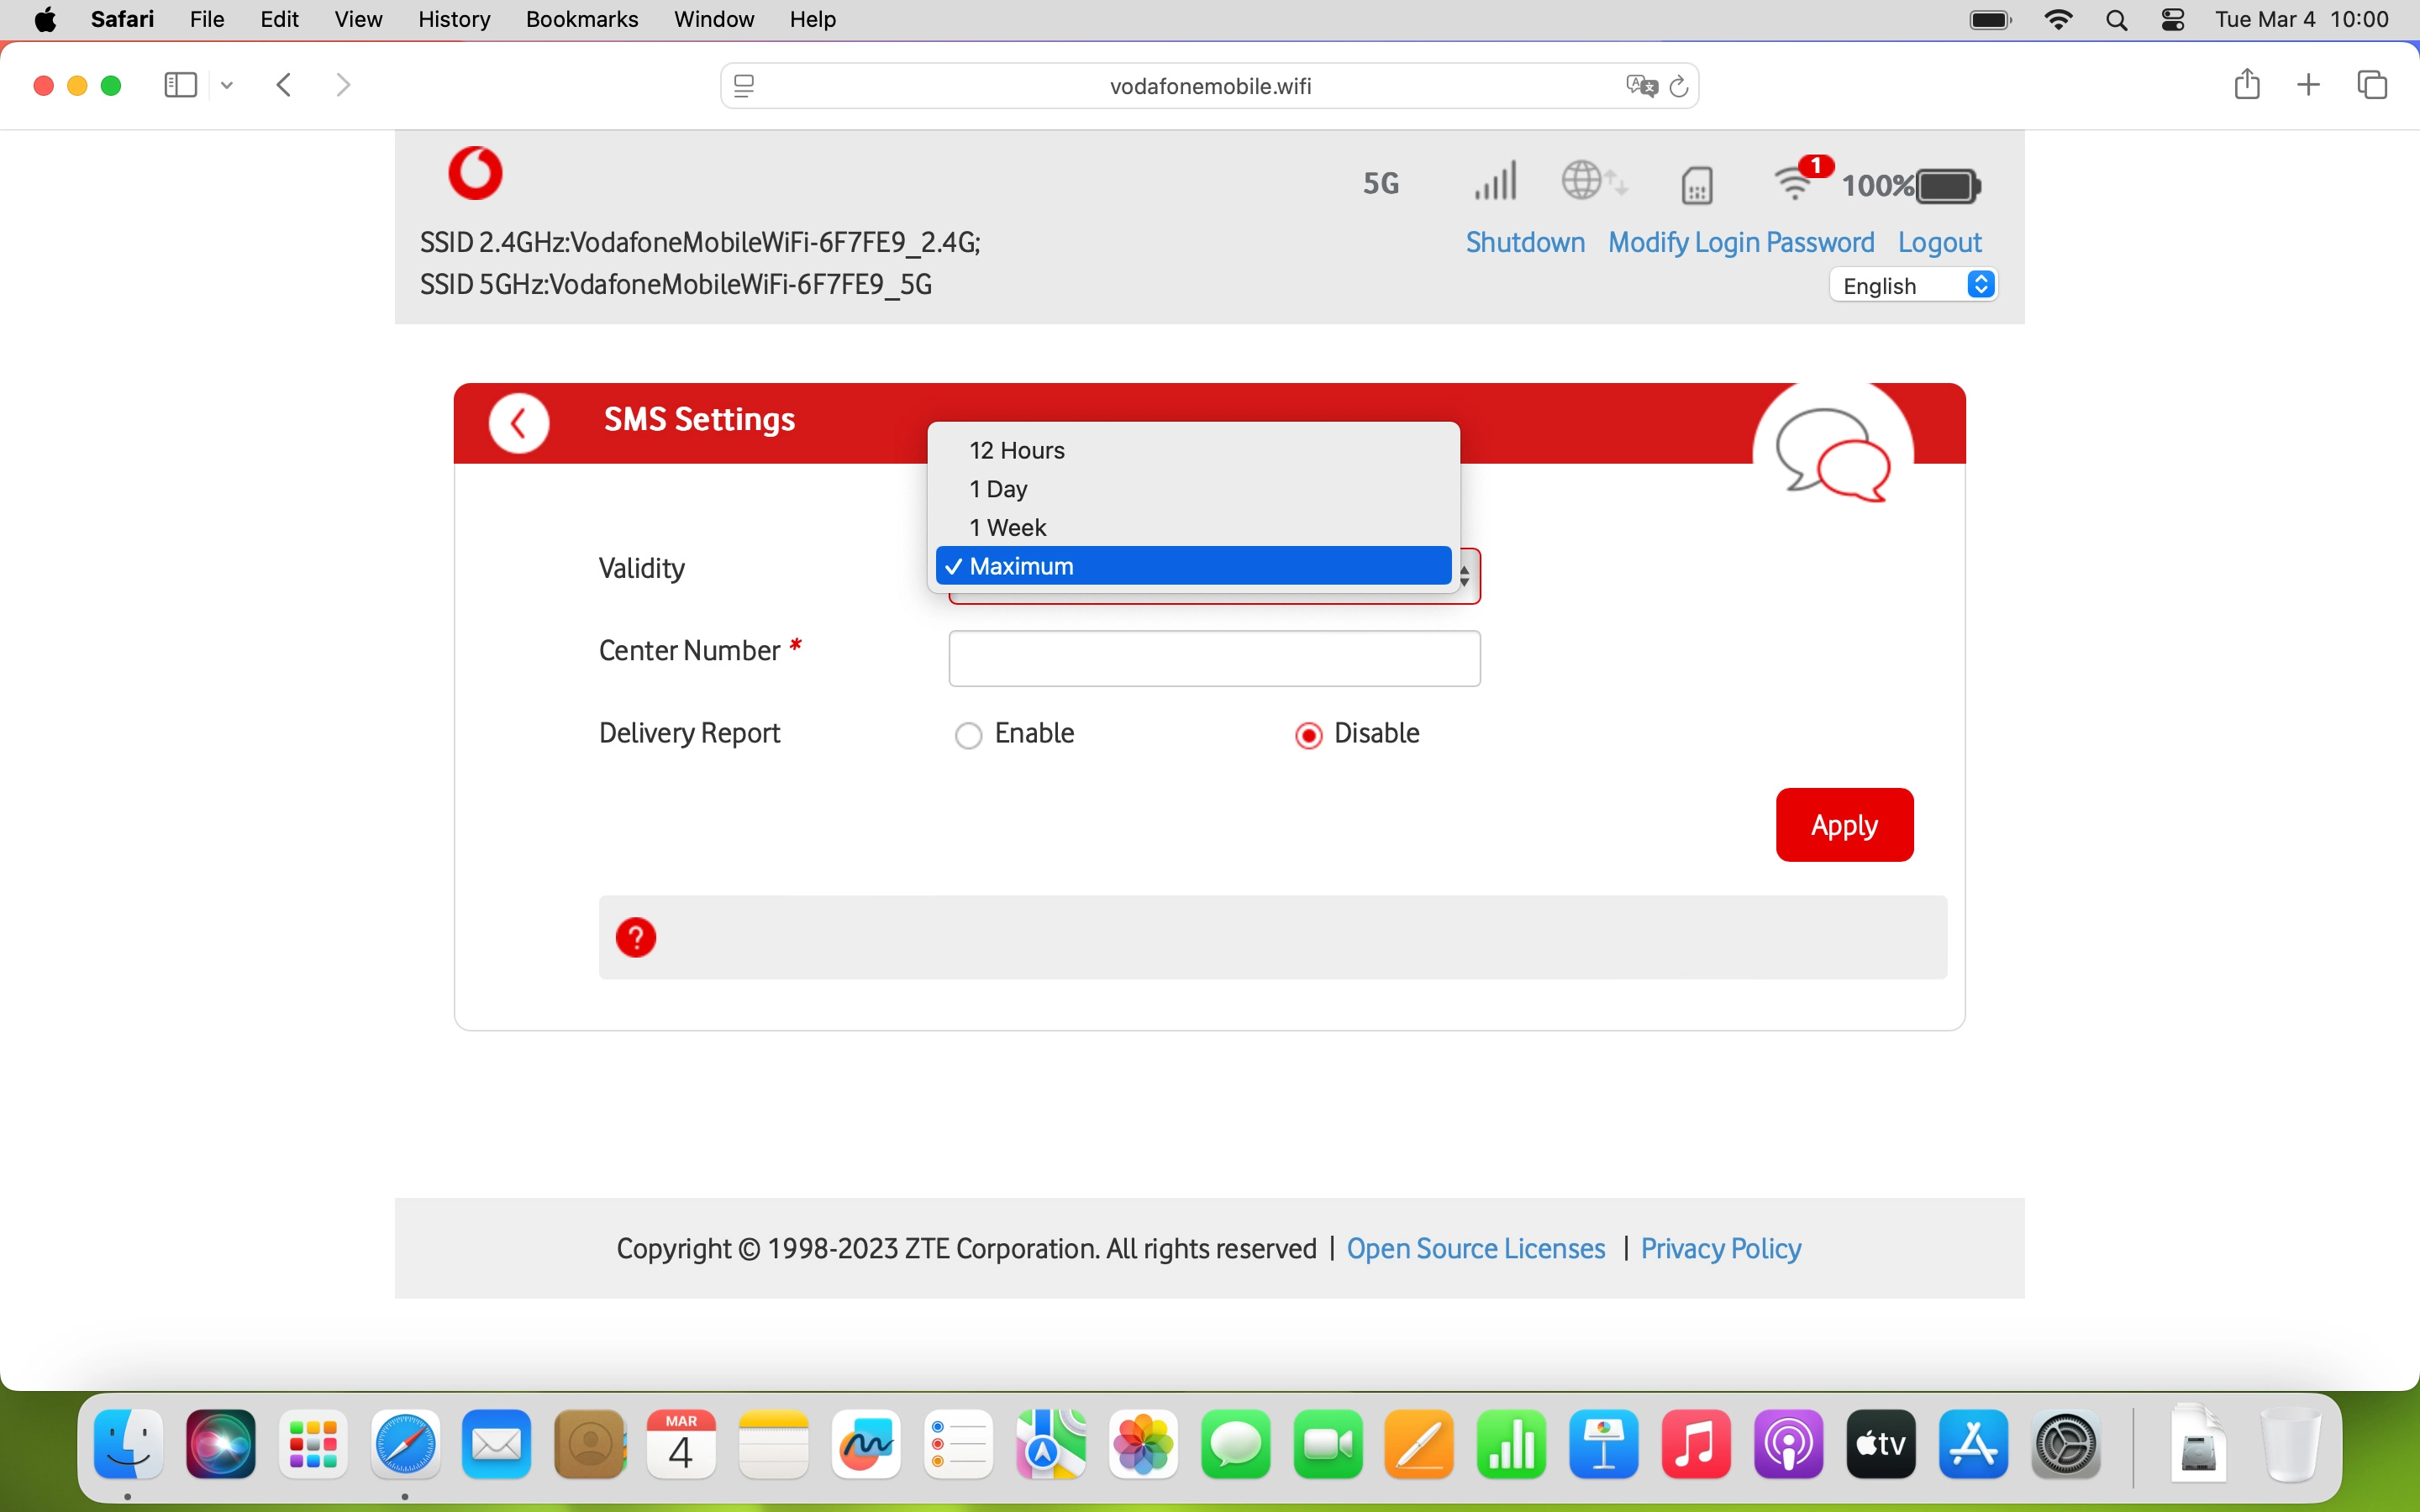Viewport: 2420px width, 1512px height.
Task: Click the Safari back navigation arrow
Action: [284, 85]
